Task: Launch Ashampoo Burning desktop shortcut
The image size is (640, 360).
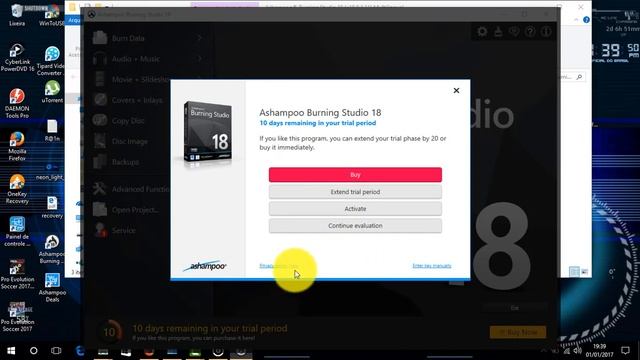Action: (x=51, y=249)
